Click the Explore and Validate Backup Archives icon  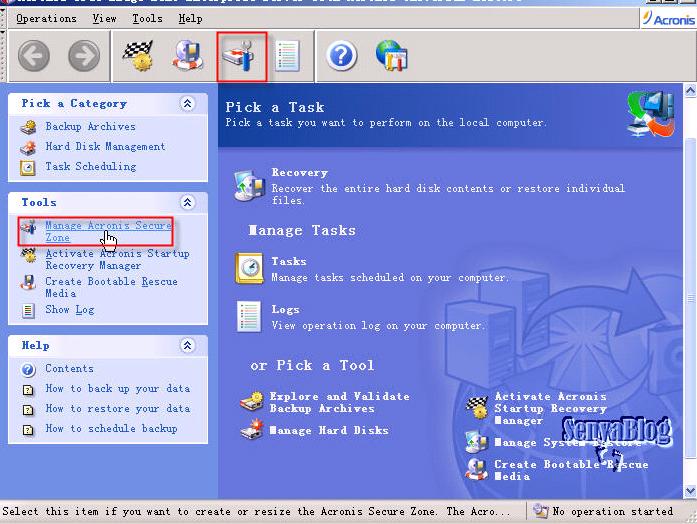coord(252,401)
